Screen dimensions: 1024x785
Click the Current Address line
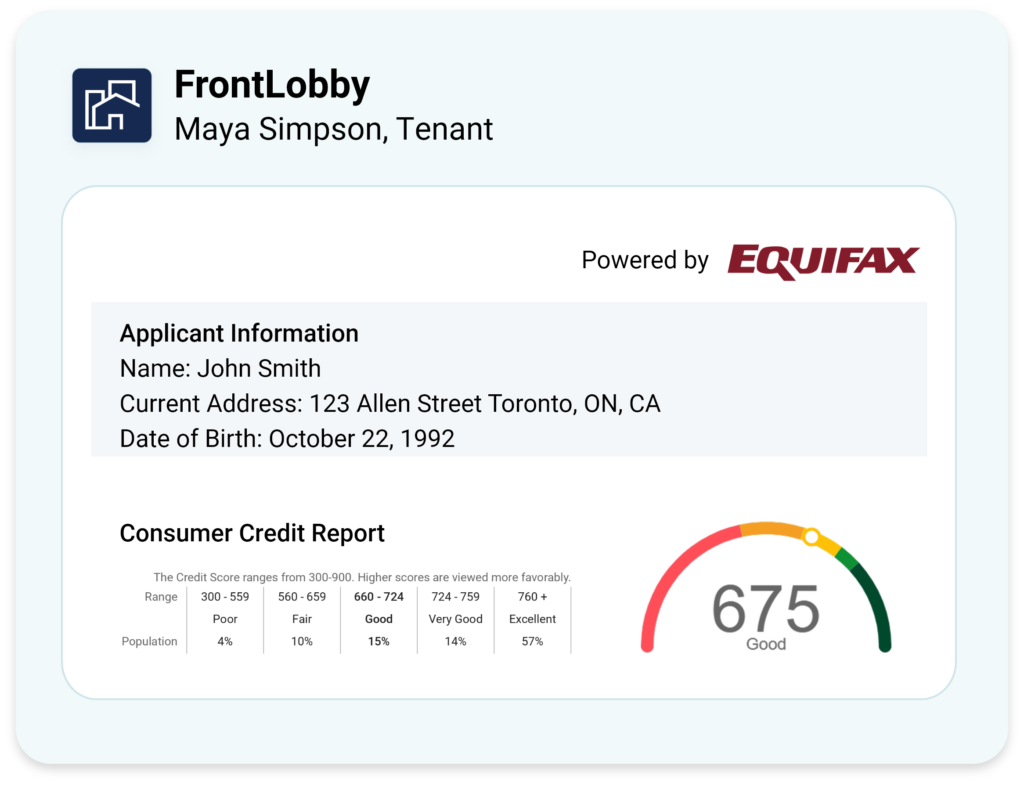point(390,404)
